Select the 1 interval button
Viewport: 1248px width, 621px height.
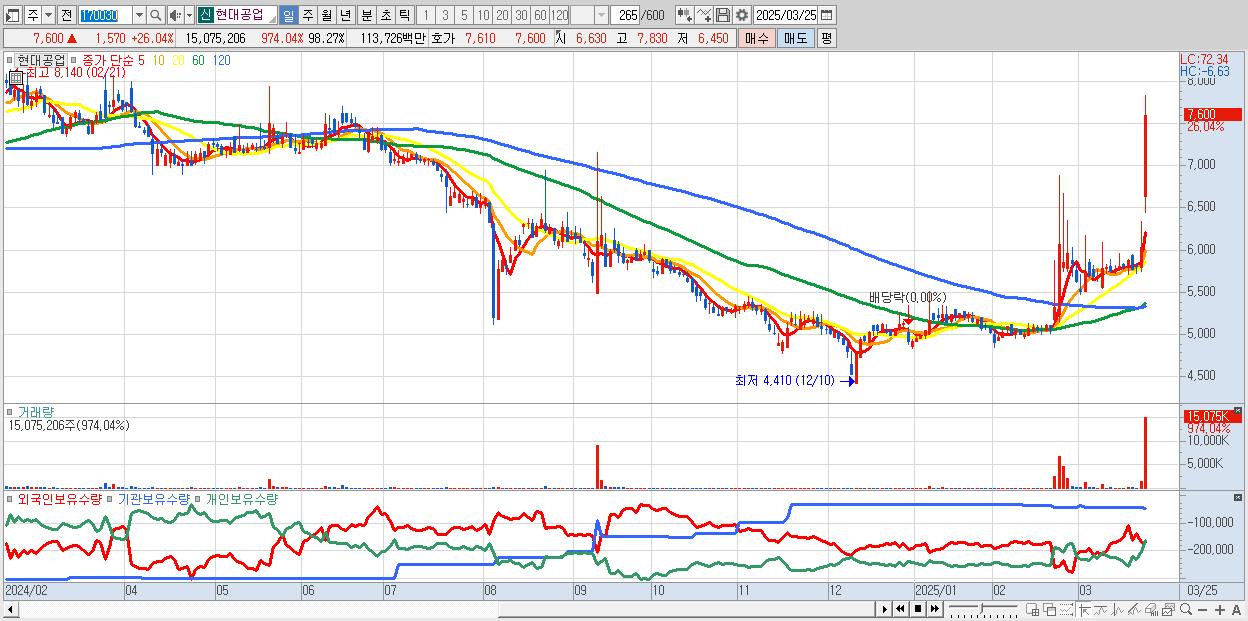425,15
